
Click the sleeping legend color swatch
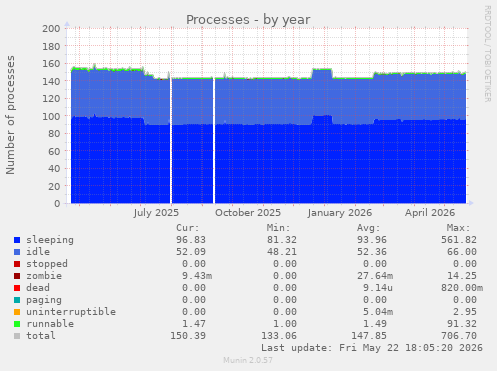point(17,240)
